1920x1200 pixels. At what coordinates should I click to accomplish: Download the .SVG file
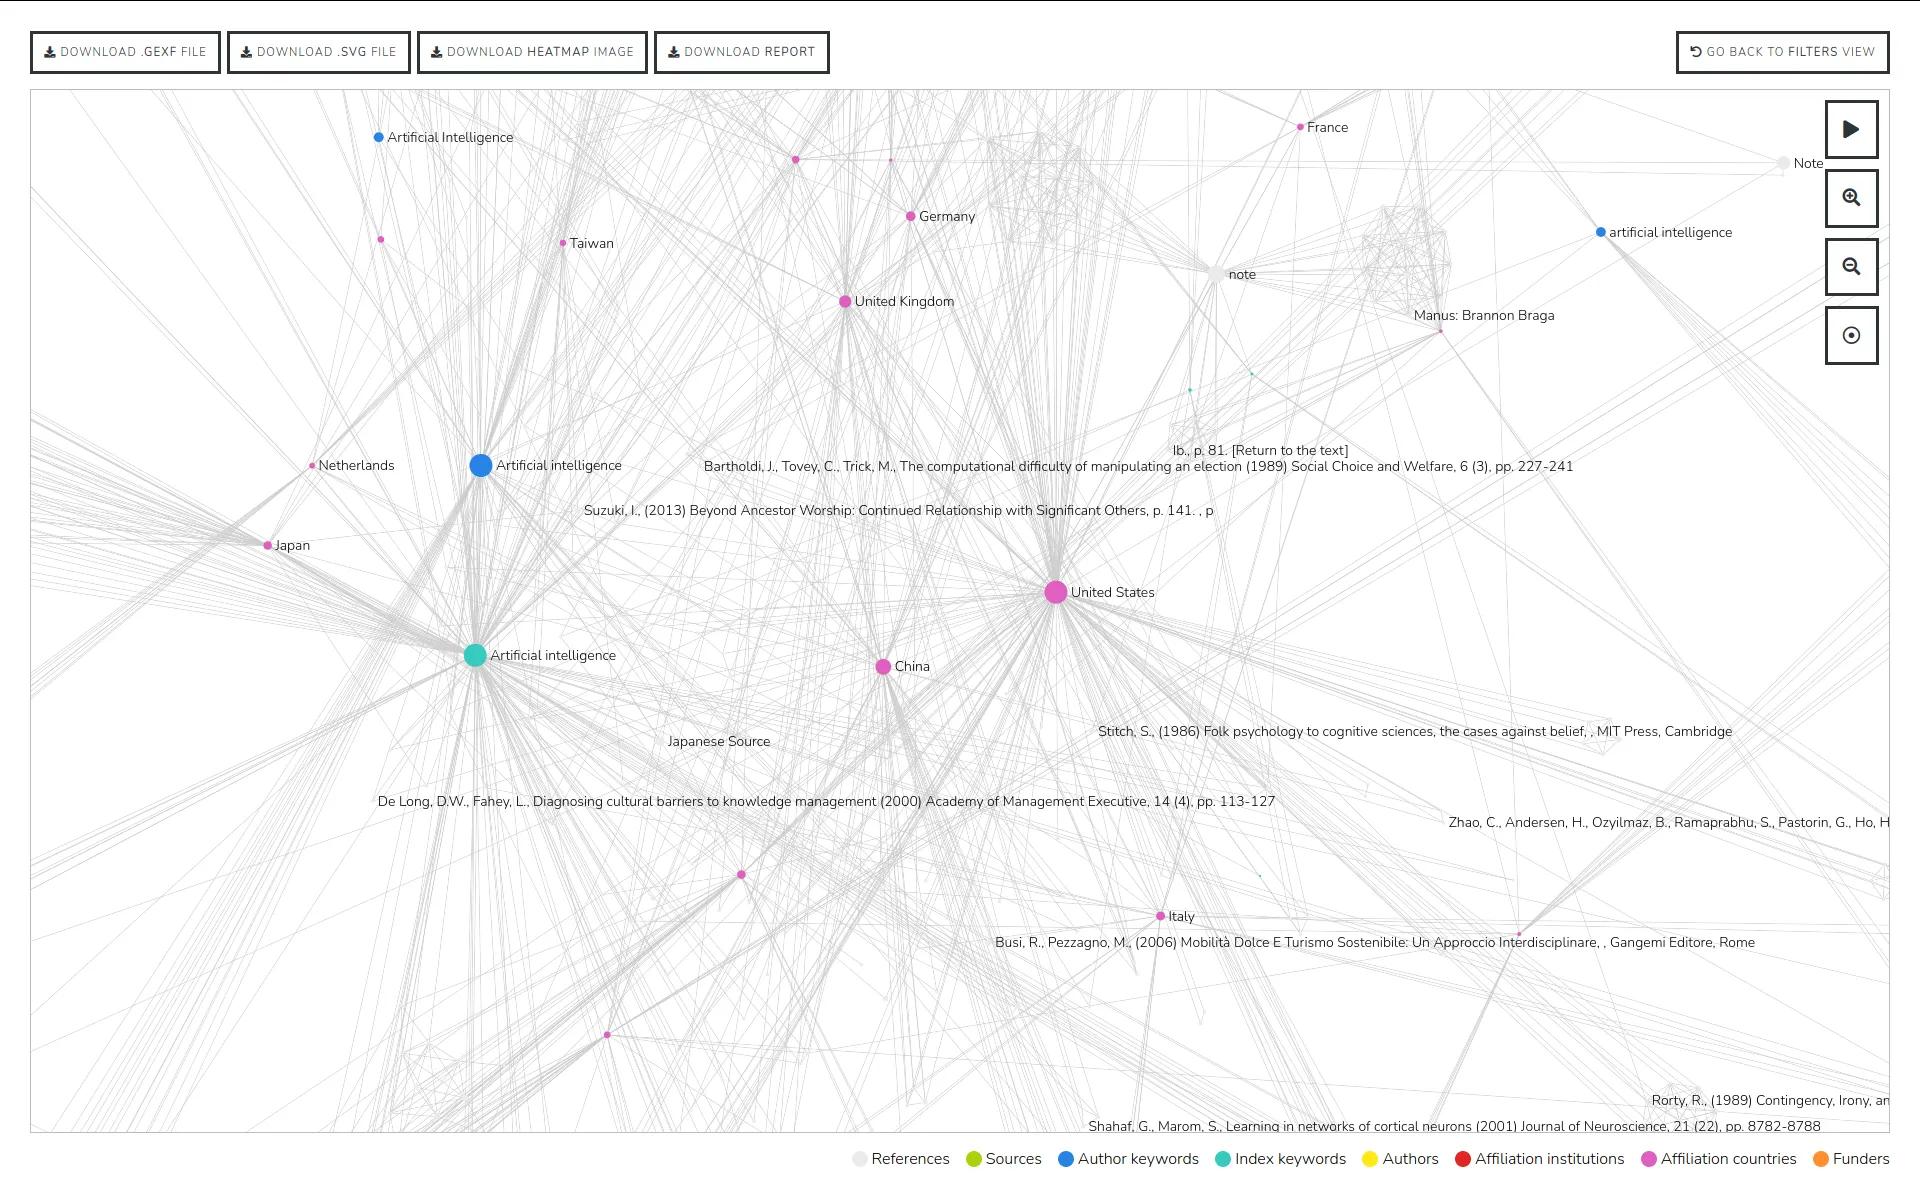pos(315,51)
